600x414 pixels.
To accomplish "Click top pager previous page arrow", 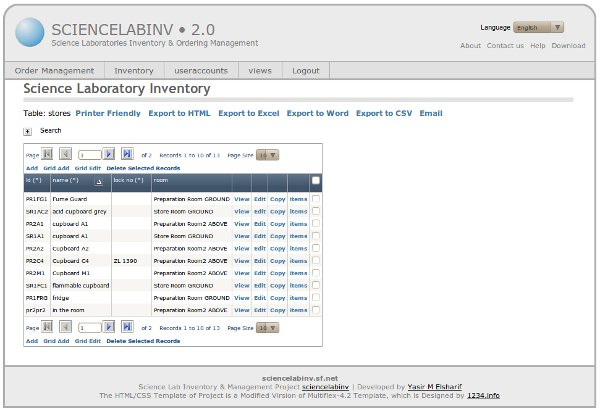I will tap(65, 155).
